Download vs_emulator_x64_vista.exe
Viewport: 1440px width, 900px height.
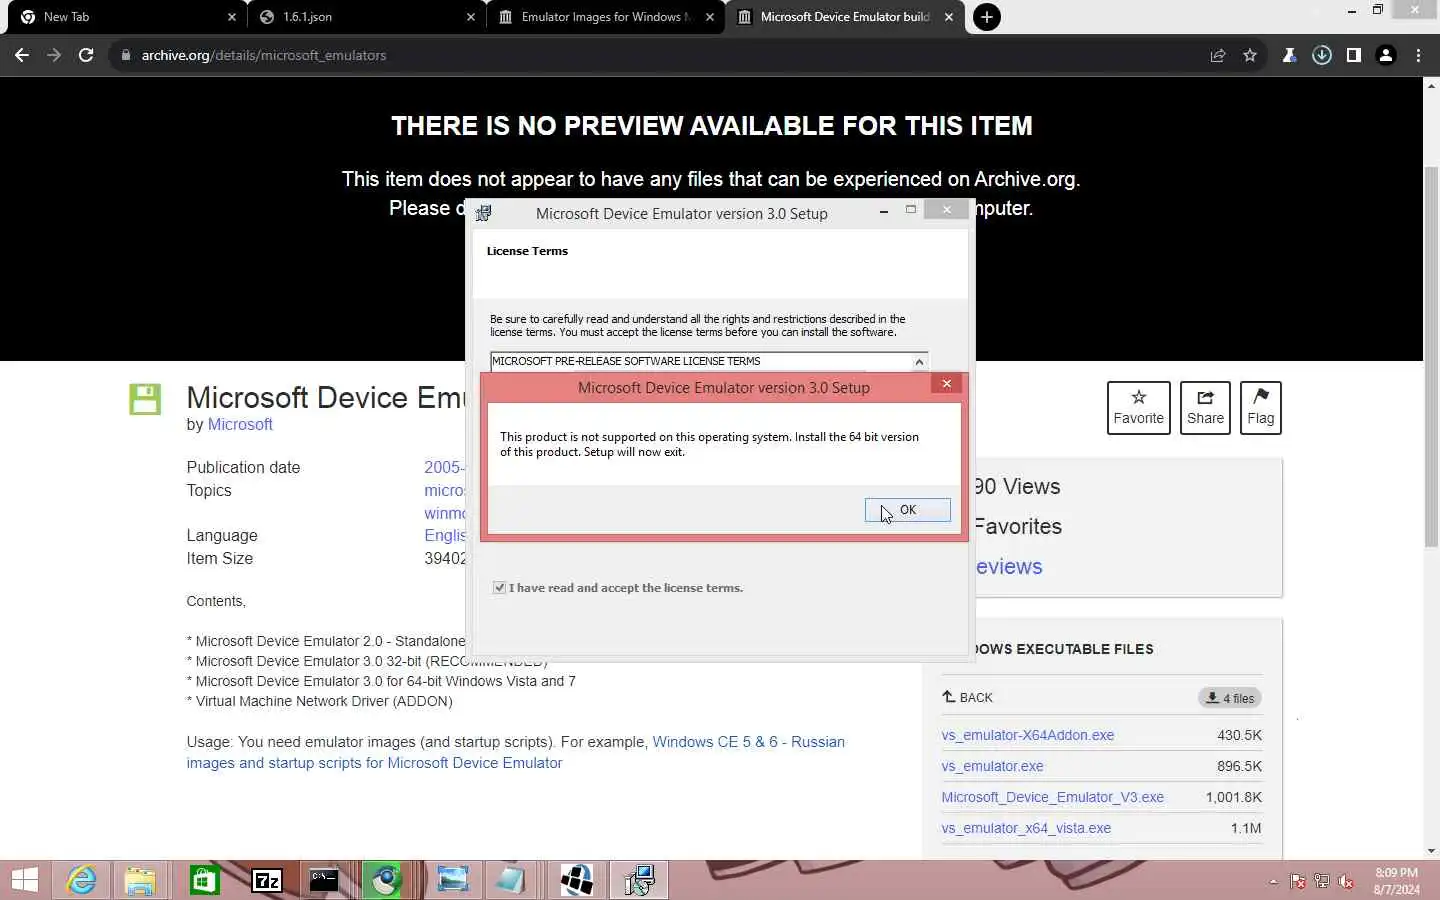tap(1026, 828)
